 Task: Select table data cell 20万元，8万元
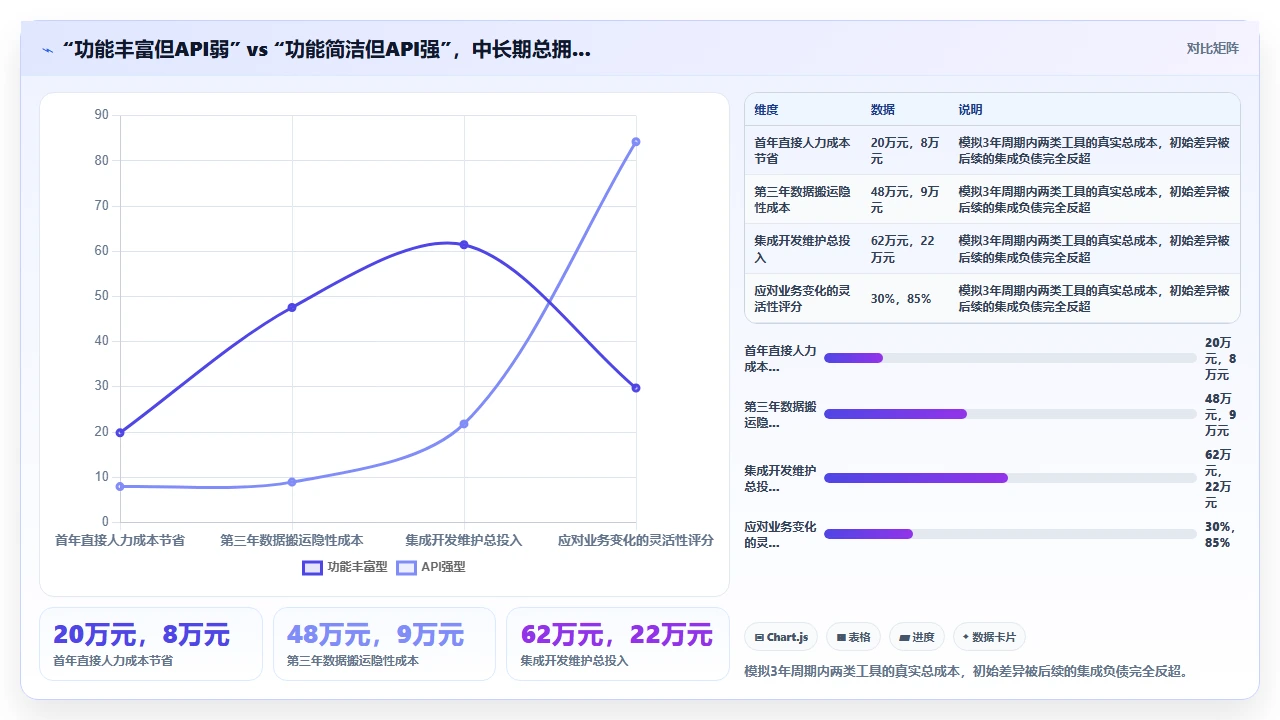pyautogui.click(x=905, y=151)
